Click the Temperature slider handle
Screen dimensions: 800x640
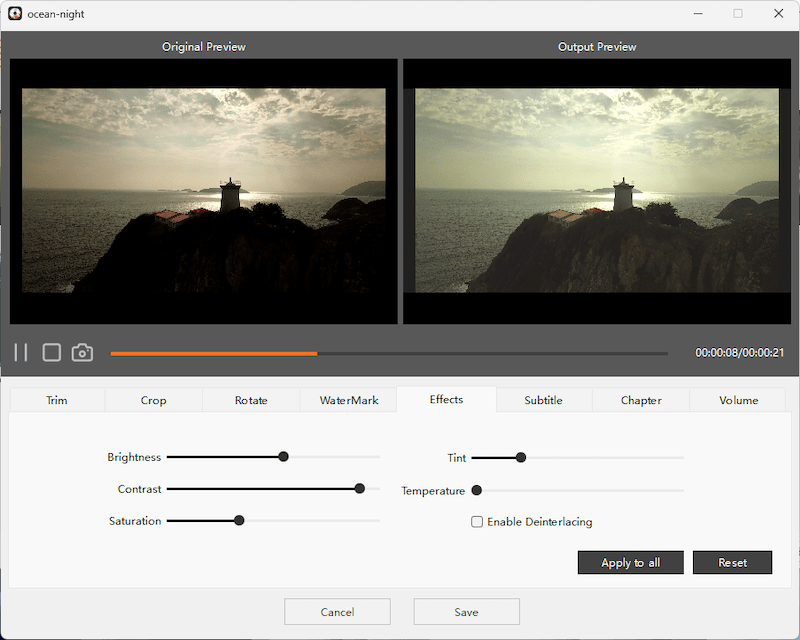(x=477, y=490)
